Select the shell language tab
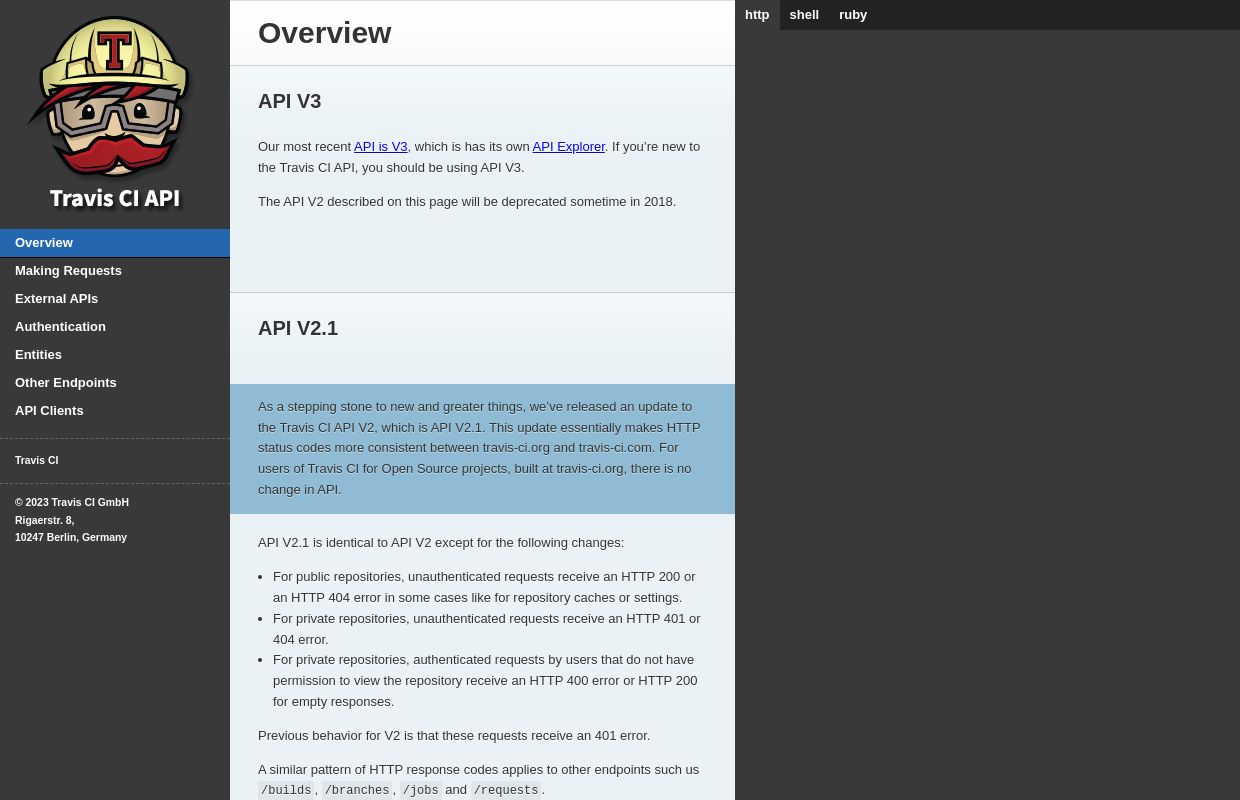1240x800 pixels. point(804,15)
